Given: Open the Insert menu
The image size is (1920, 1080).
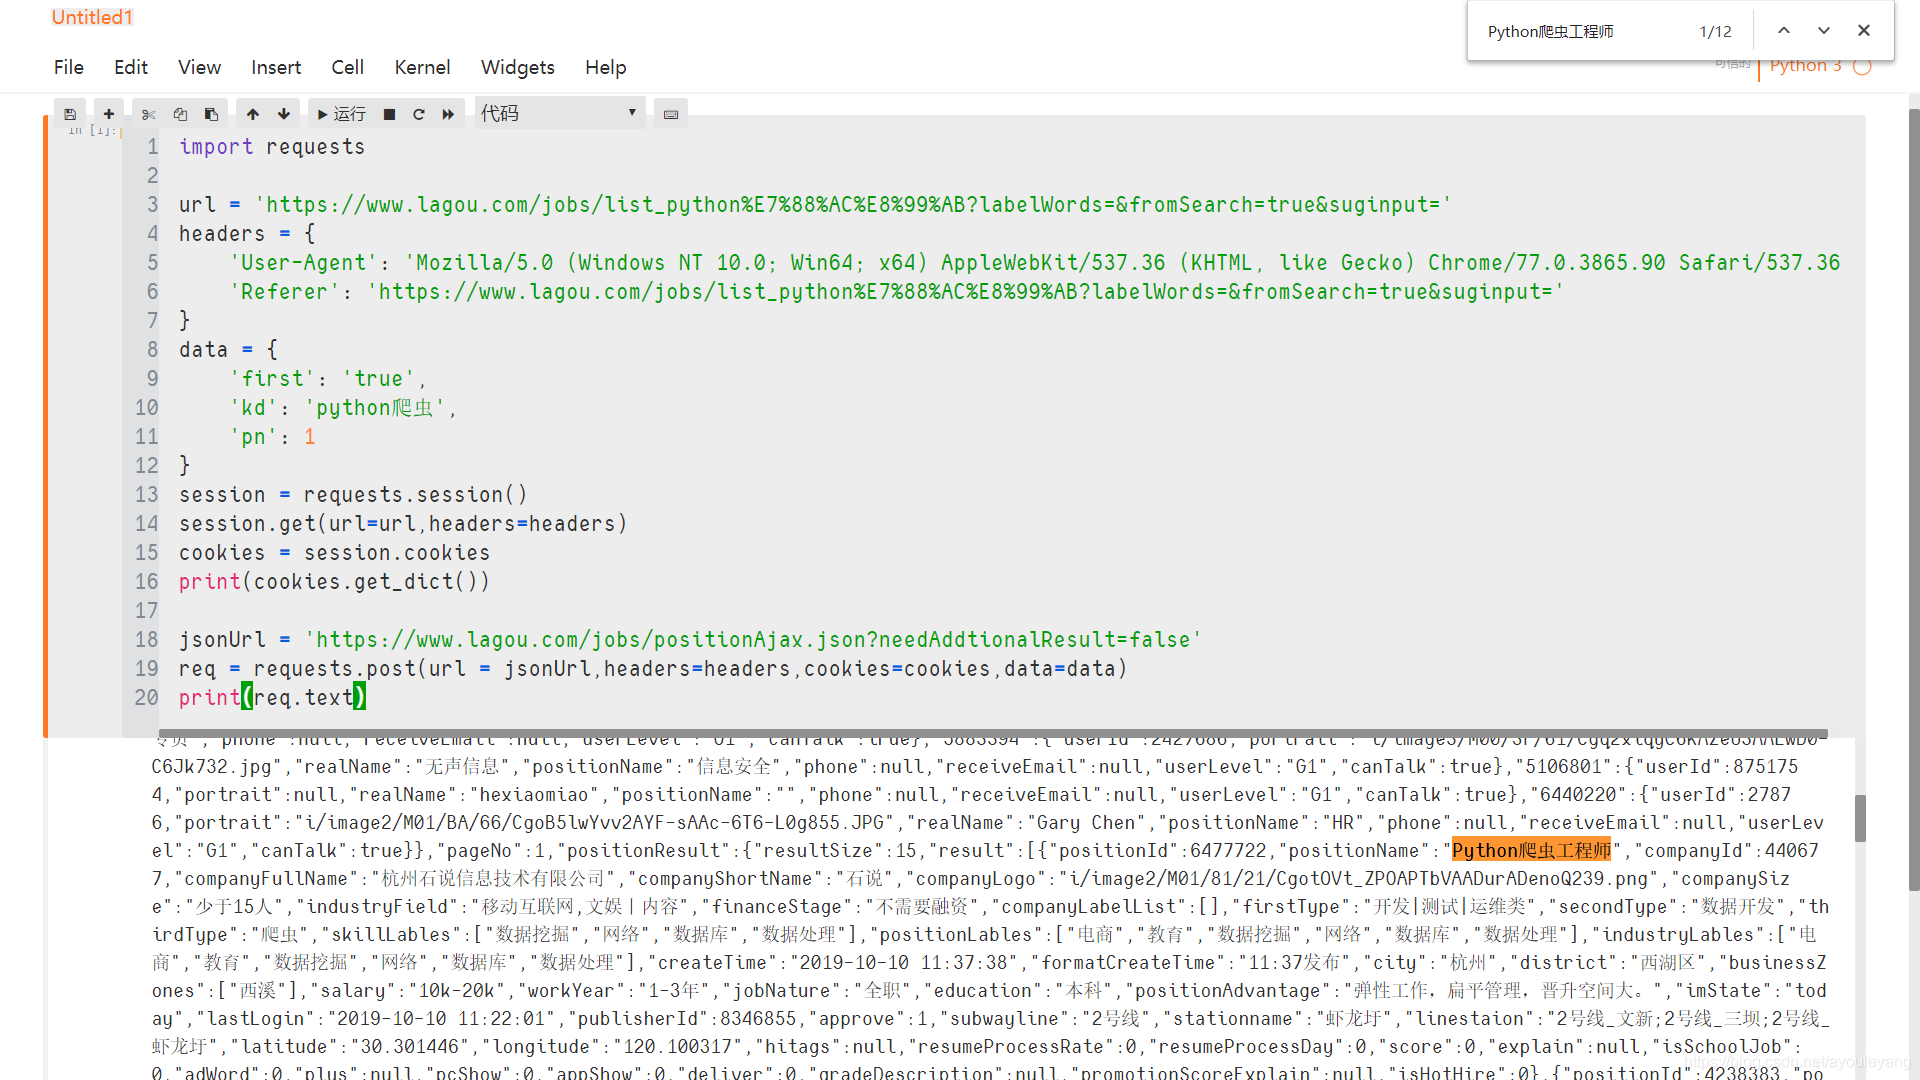Looking at the screenshot, I should point(276,67).
